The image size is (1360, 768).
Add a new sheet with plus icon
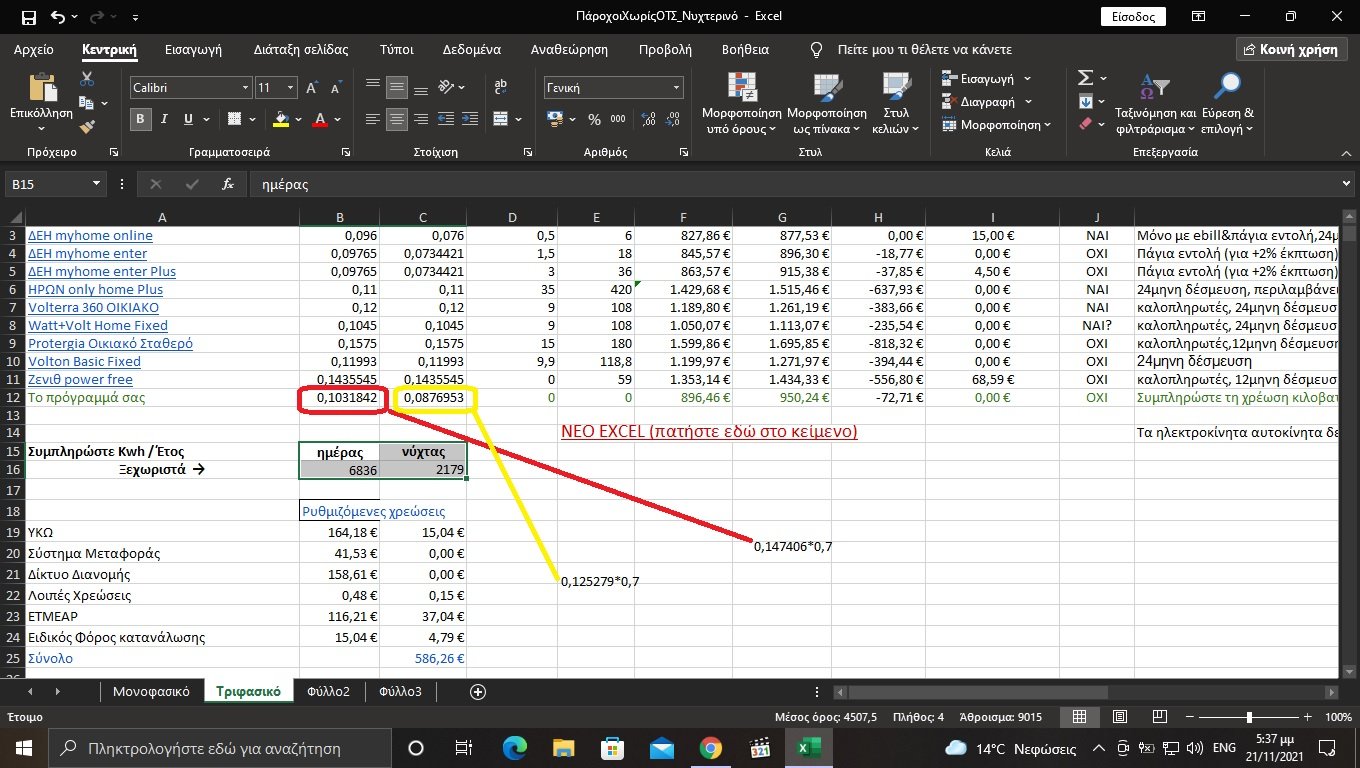pos(478,692)
